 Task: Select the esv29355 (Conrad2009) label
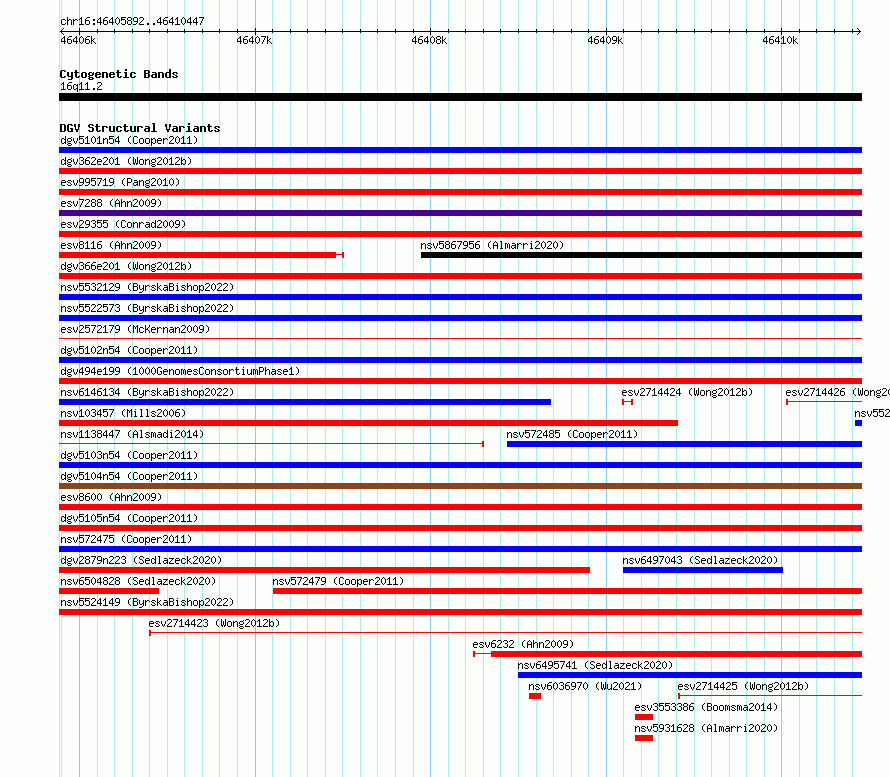(123, 224)
